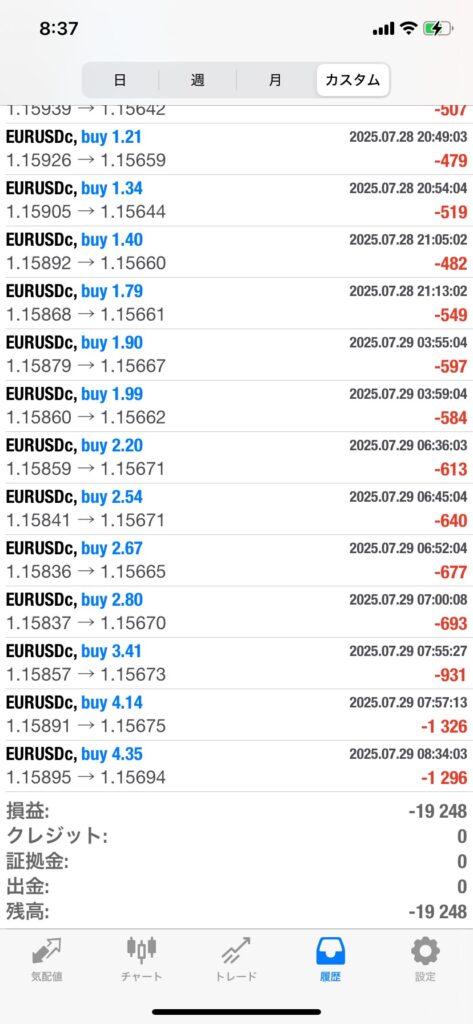The width and height of the screenshot is (473, 1024).
Task: Tap the battery charging status icon
Action: tap(436, 28)
